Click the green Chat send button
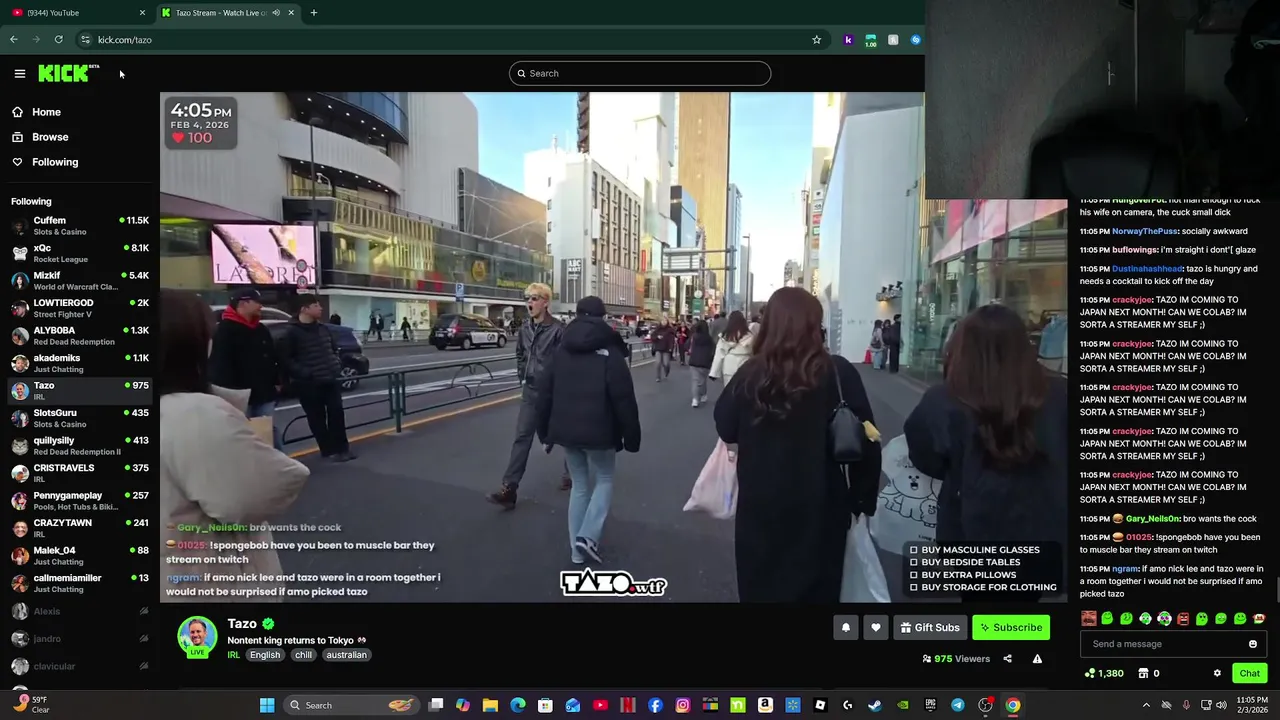 tap(1249, 673)
